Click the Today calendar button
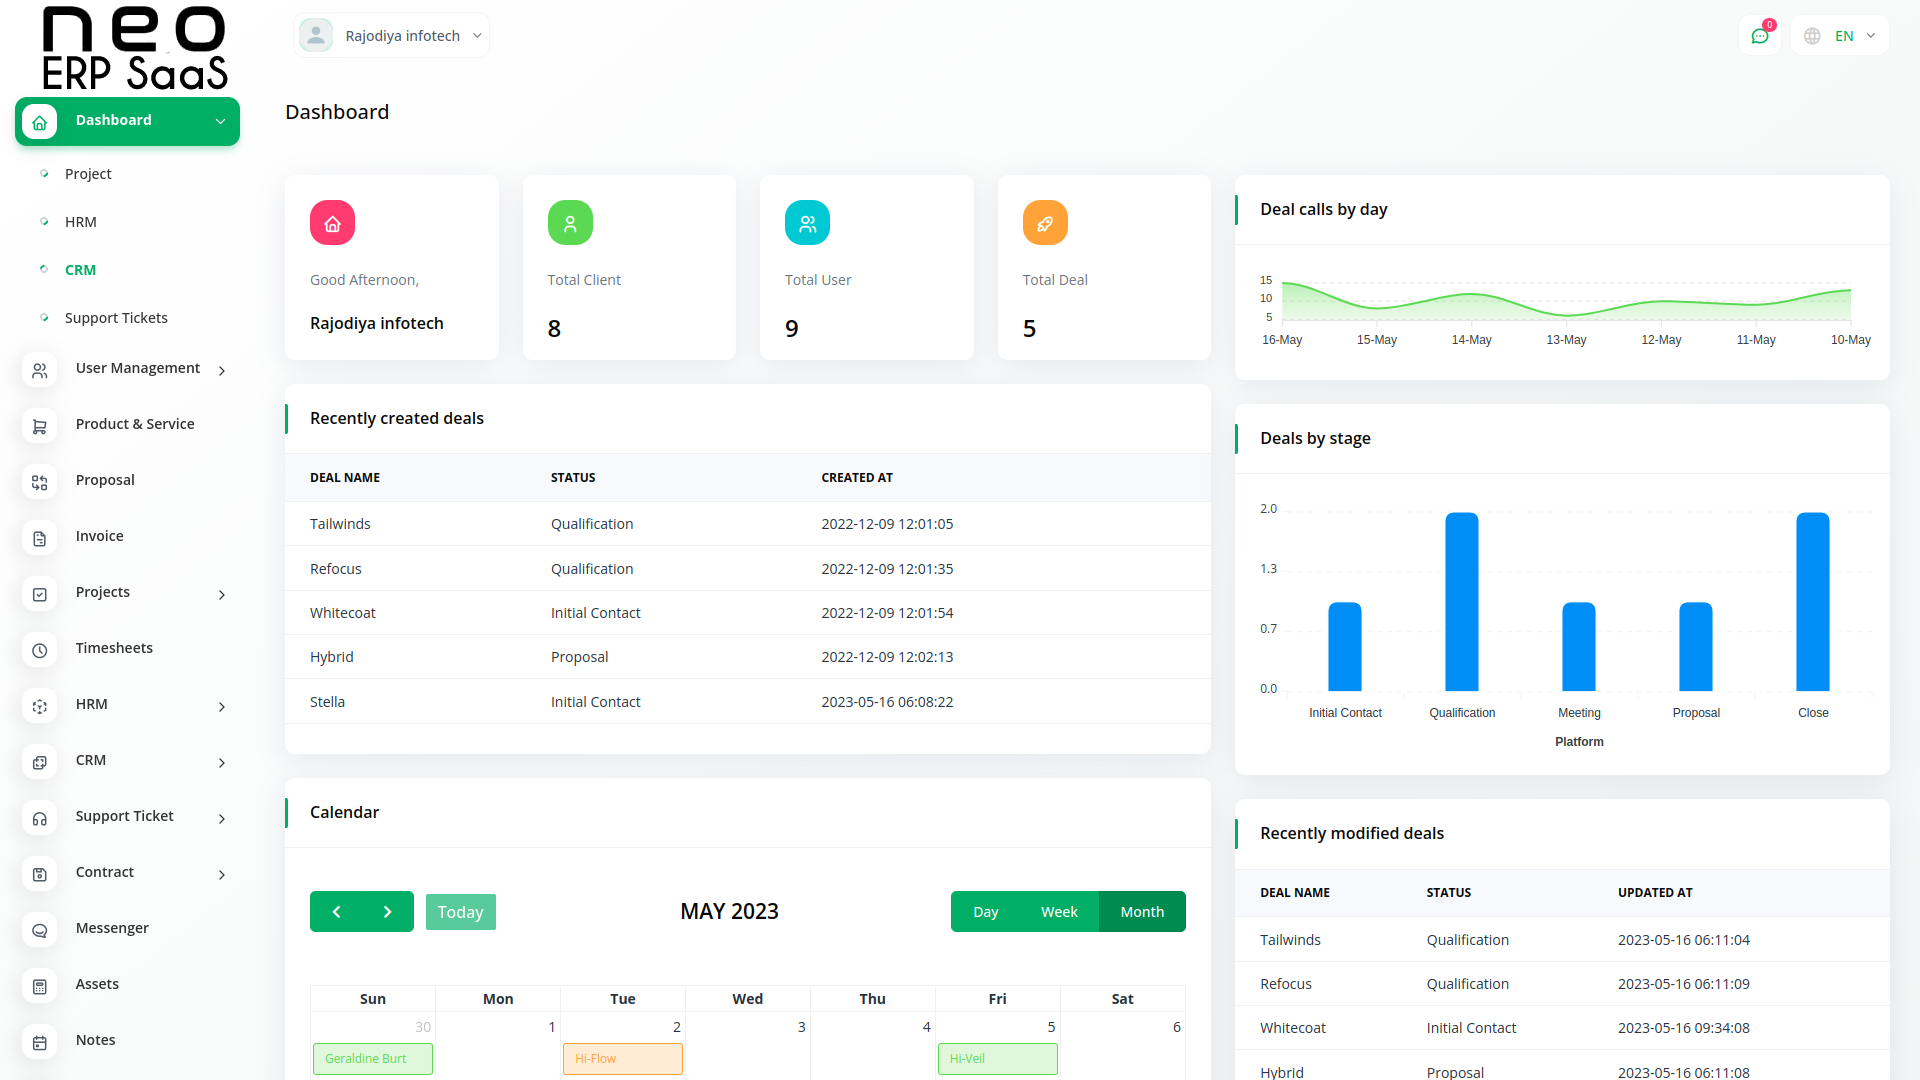The image size is (1920, 1080). pos(460,912)
